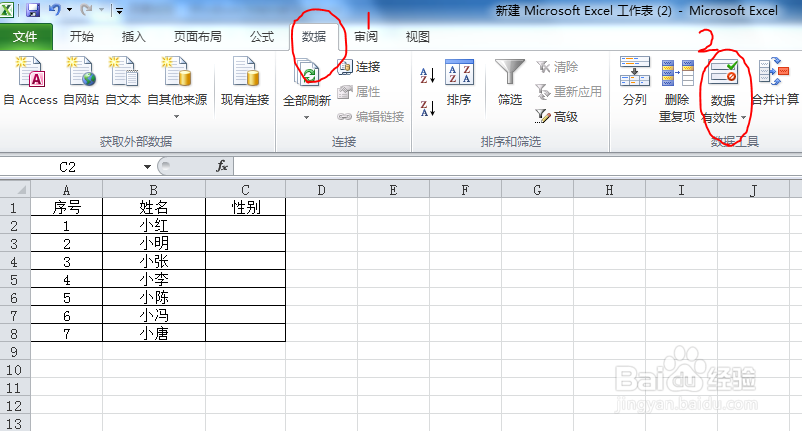Open the Name Box dropdown arrow
The image size is (802, 431).
pyautogui.click(x=147, y=167)
